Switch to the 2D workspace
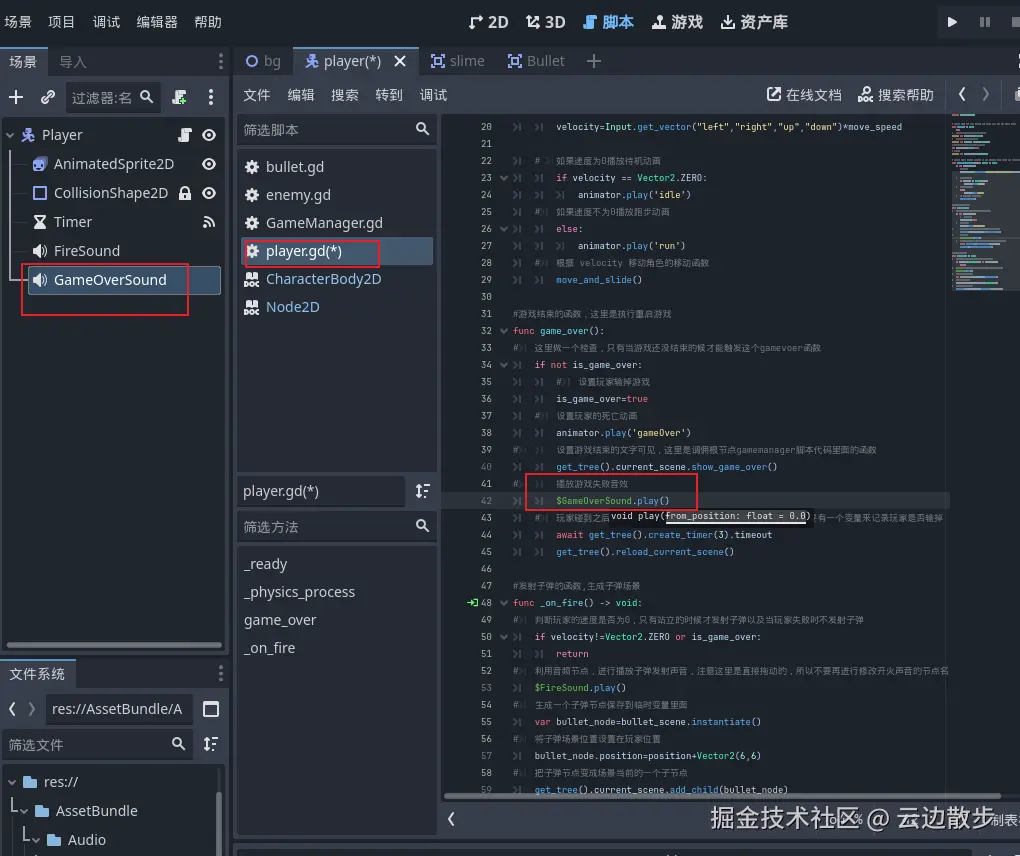The height and width of the screenshot is (856, 1020). tap(489, 22)
